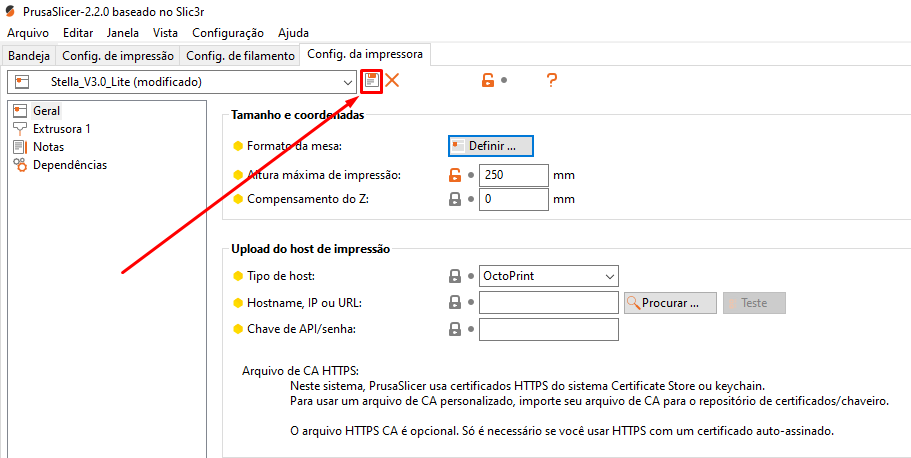Click the 'Tamanho e coordenadas' section heading
This screenshot has width=911, height=458.
297,114
